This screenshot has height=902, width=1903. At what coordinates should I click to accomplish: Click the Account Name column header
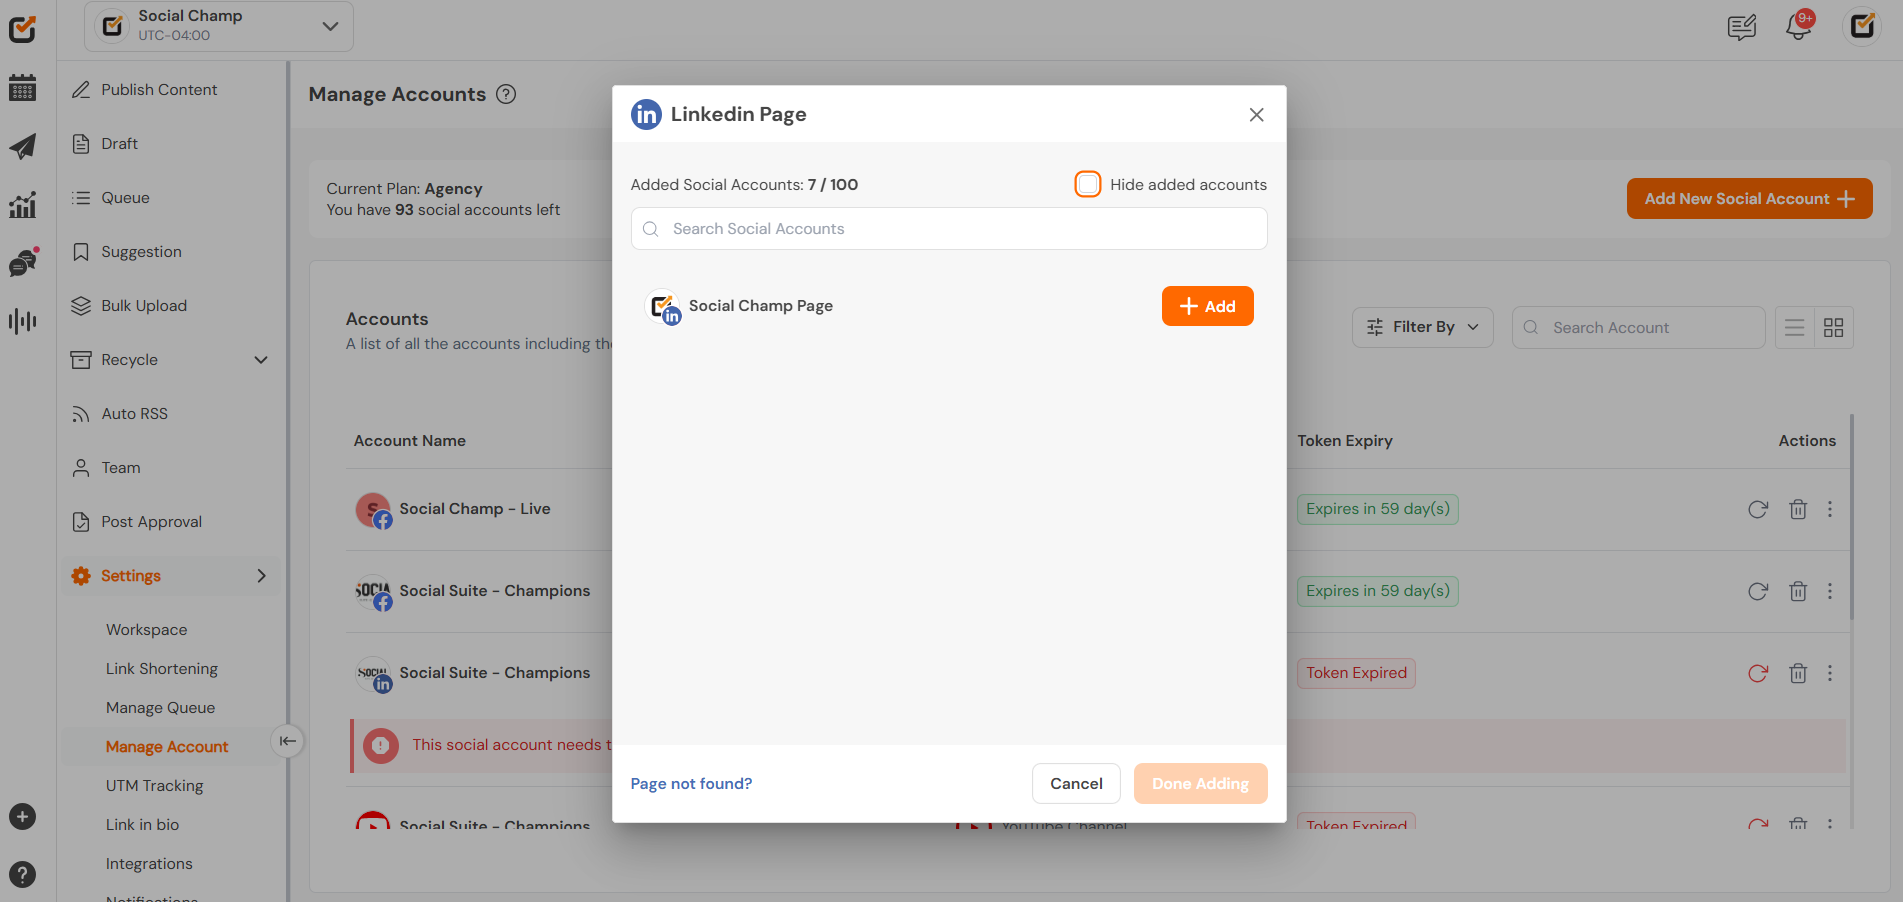[410, 441]
